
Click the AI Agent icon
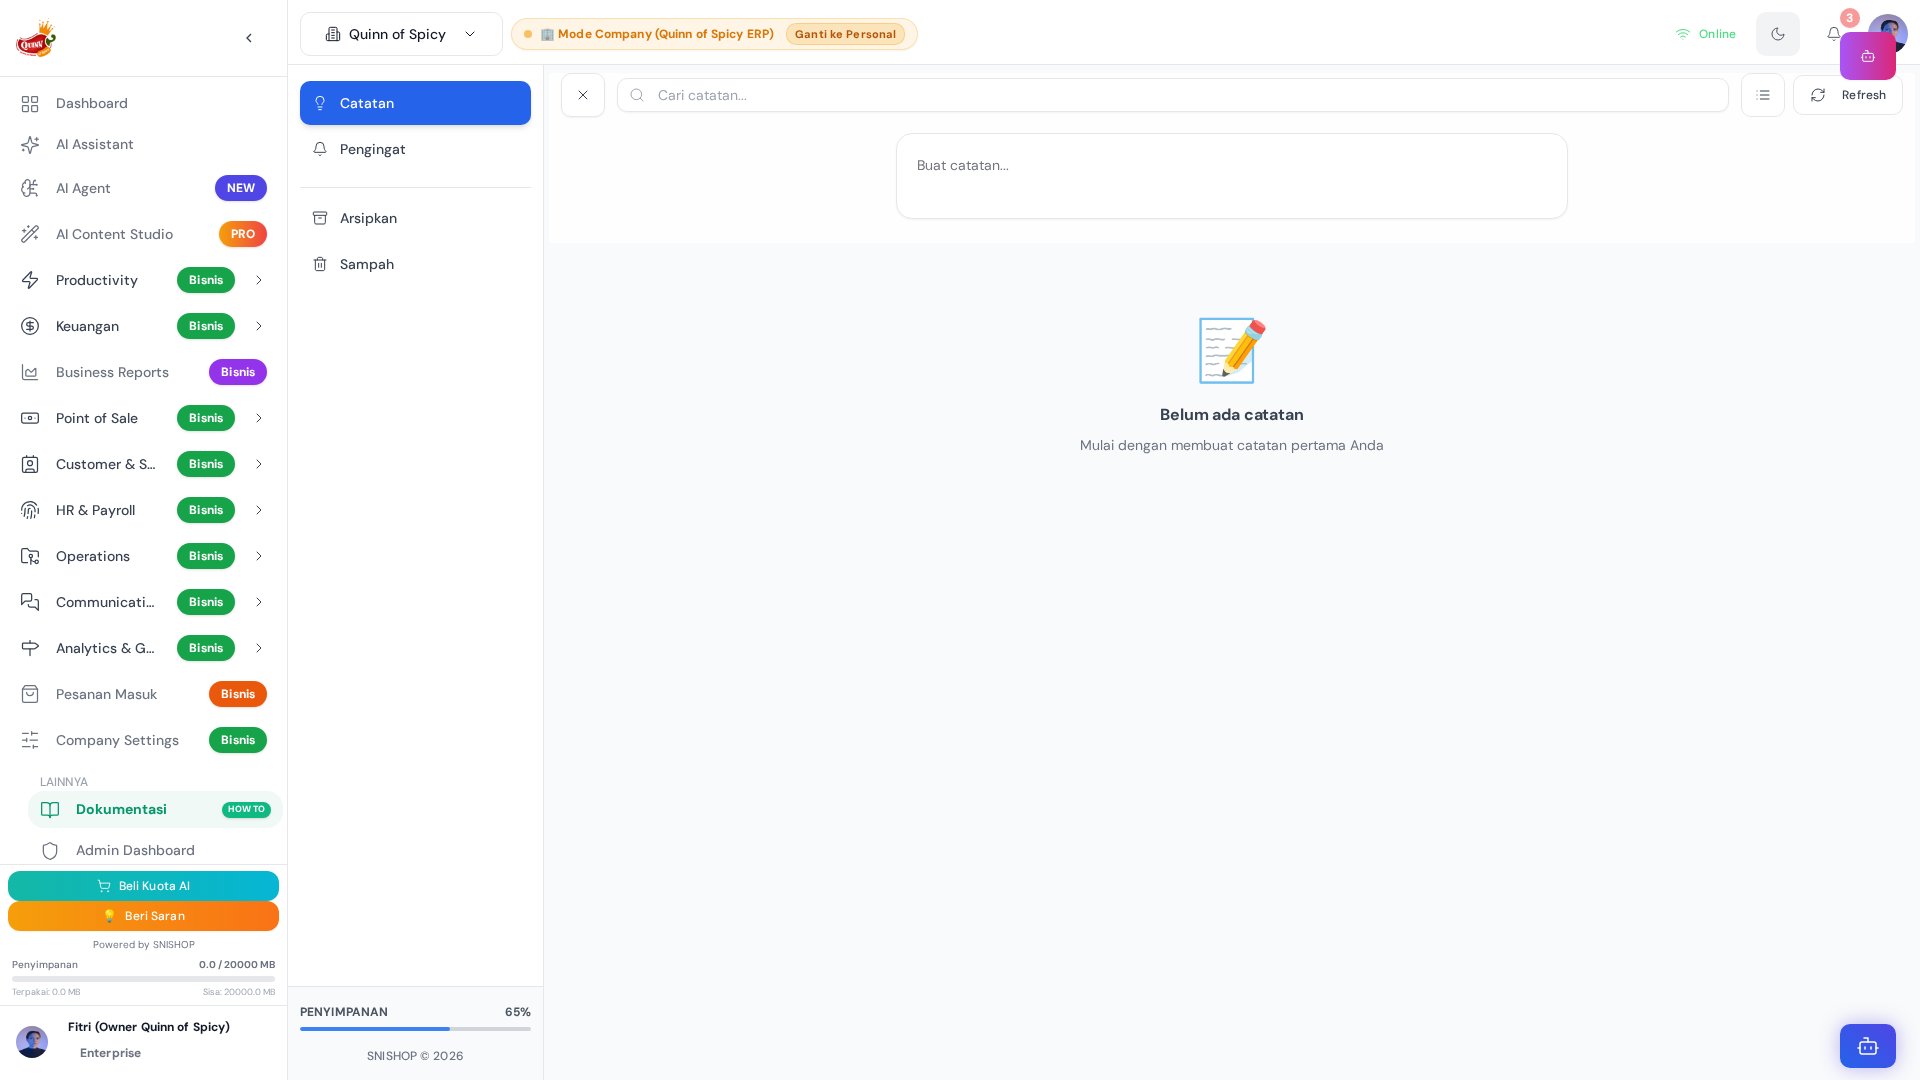(x=30, y=188)
